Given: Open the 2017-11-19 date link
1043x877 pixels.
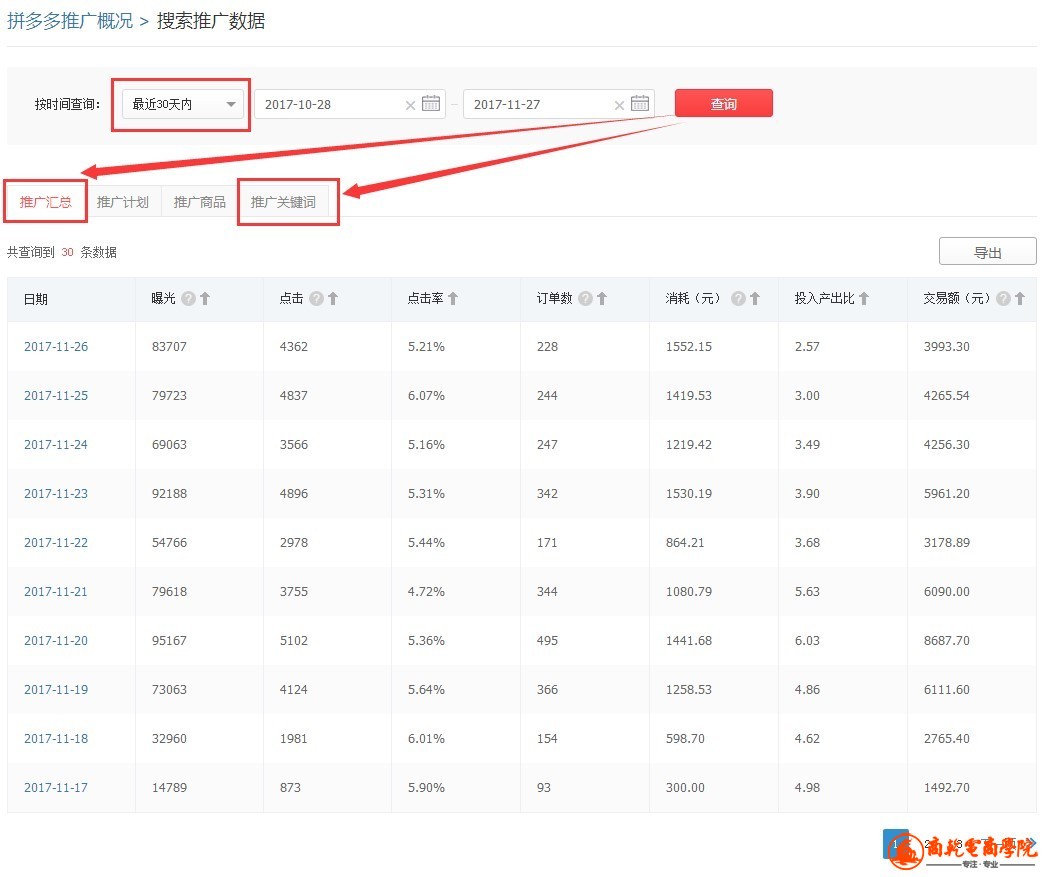Looking at the screenshot, I should pyautogui.click(x=56, y=689).
